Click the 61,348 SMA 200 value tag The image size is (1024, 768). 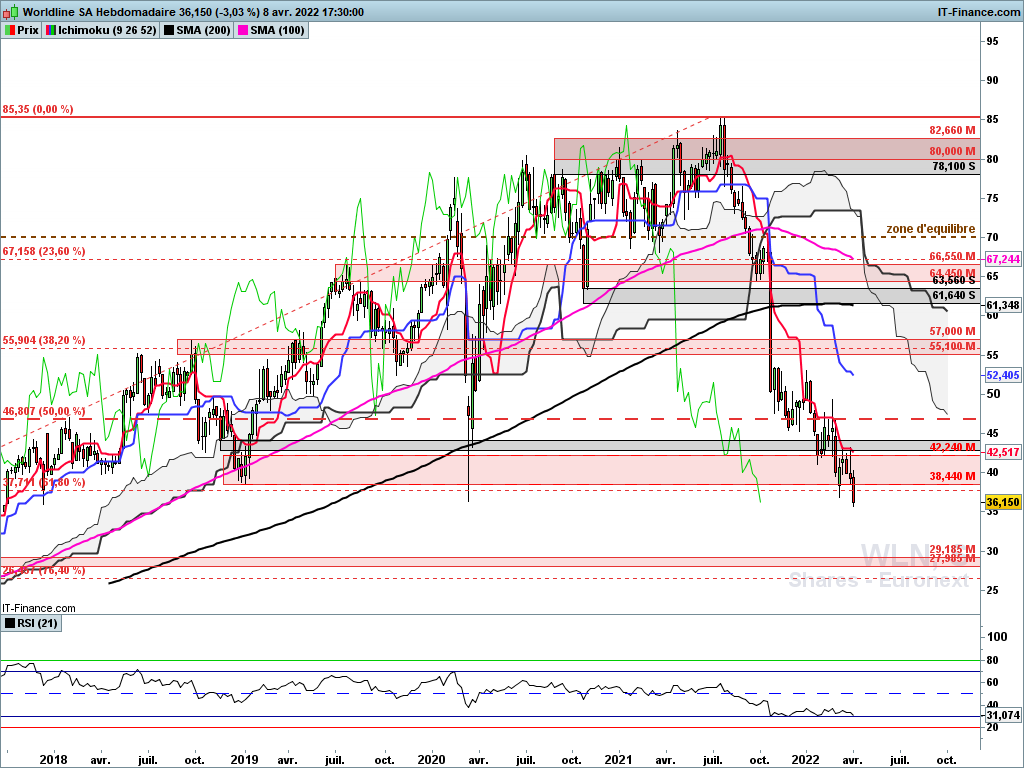[1002, 305]
